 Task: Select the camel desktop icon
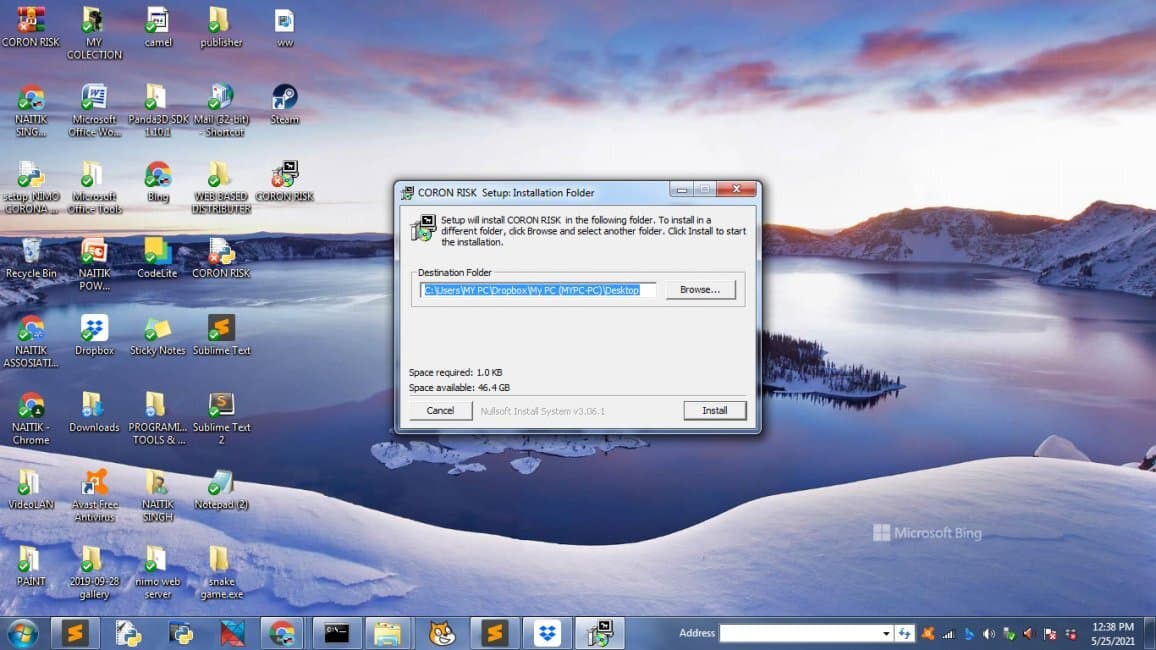pyautogui.click(x=157, y=27)
